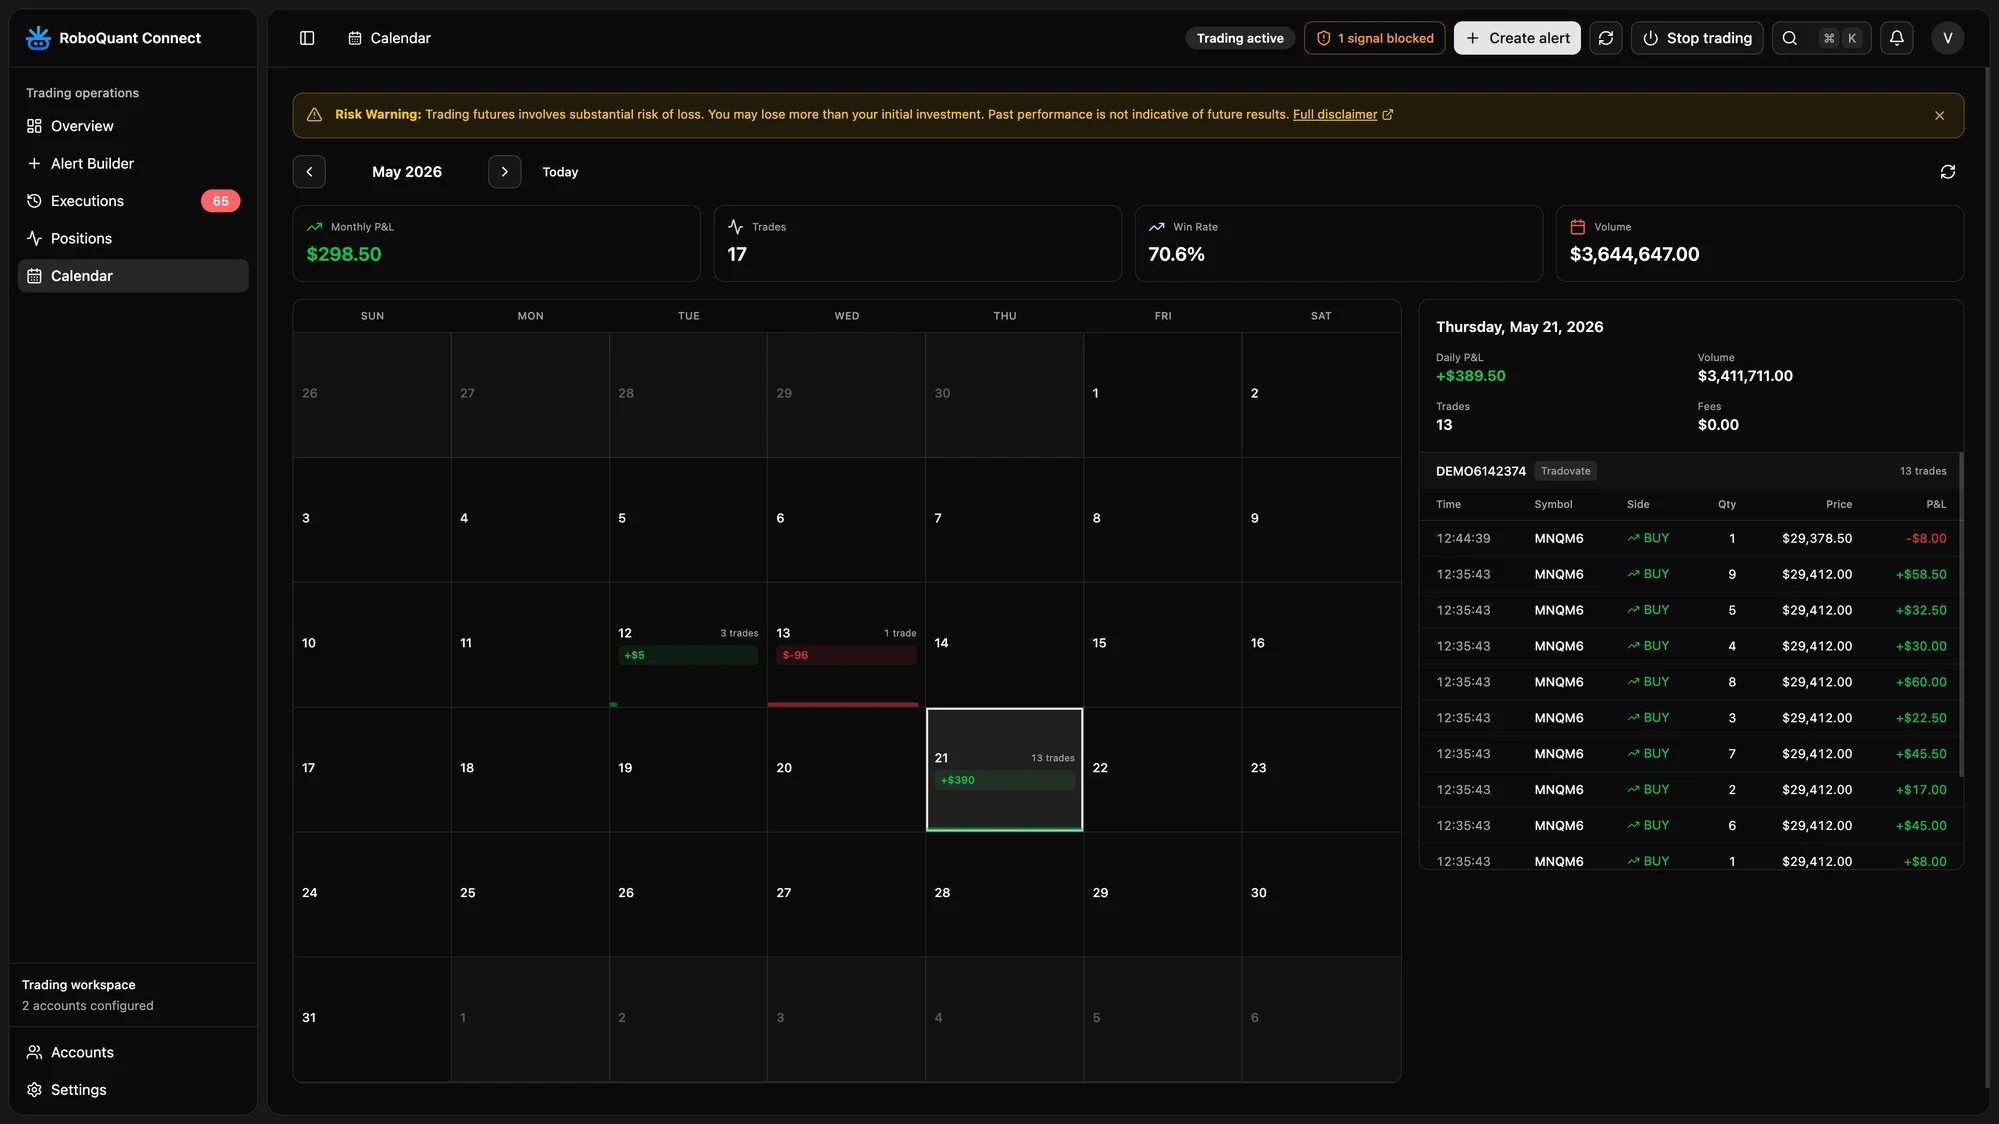The width and height of the screenshot is (1999, 1124).
Task: Click the Stop trading button
Action: click(1697, 38)
